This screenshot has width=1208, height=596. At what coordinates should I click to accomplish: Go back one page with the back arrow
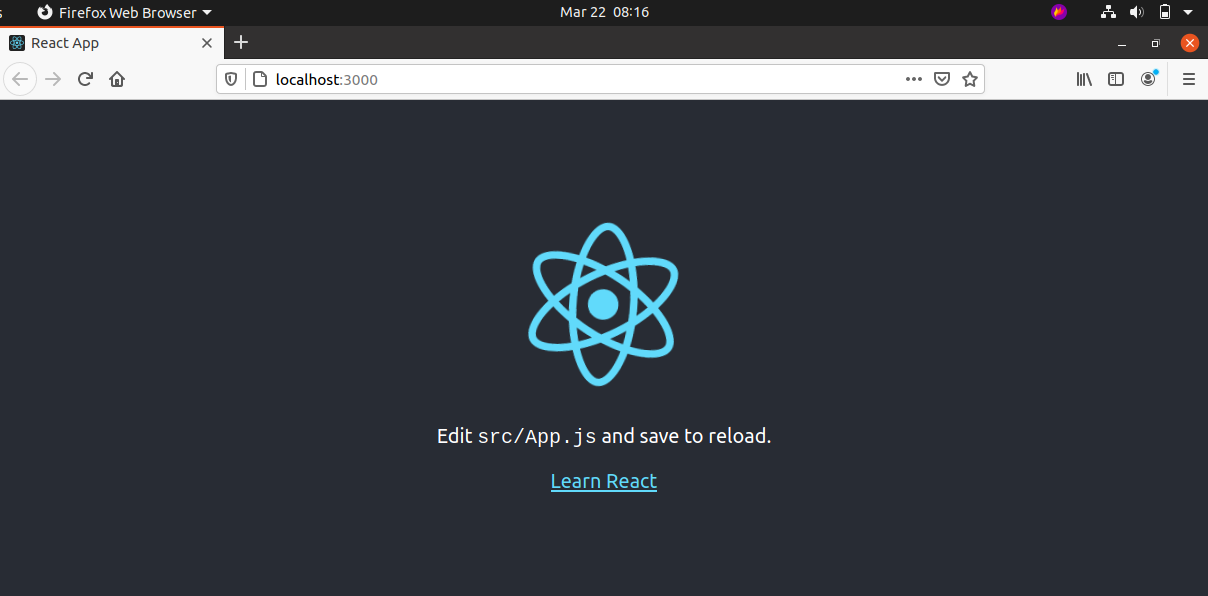(21, 79)
